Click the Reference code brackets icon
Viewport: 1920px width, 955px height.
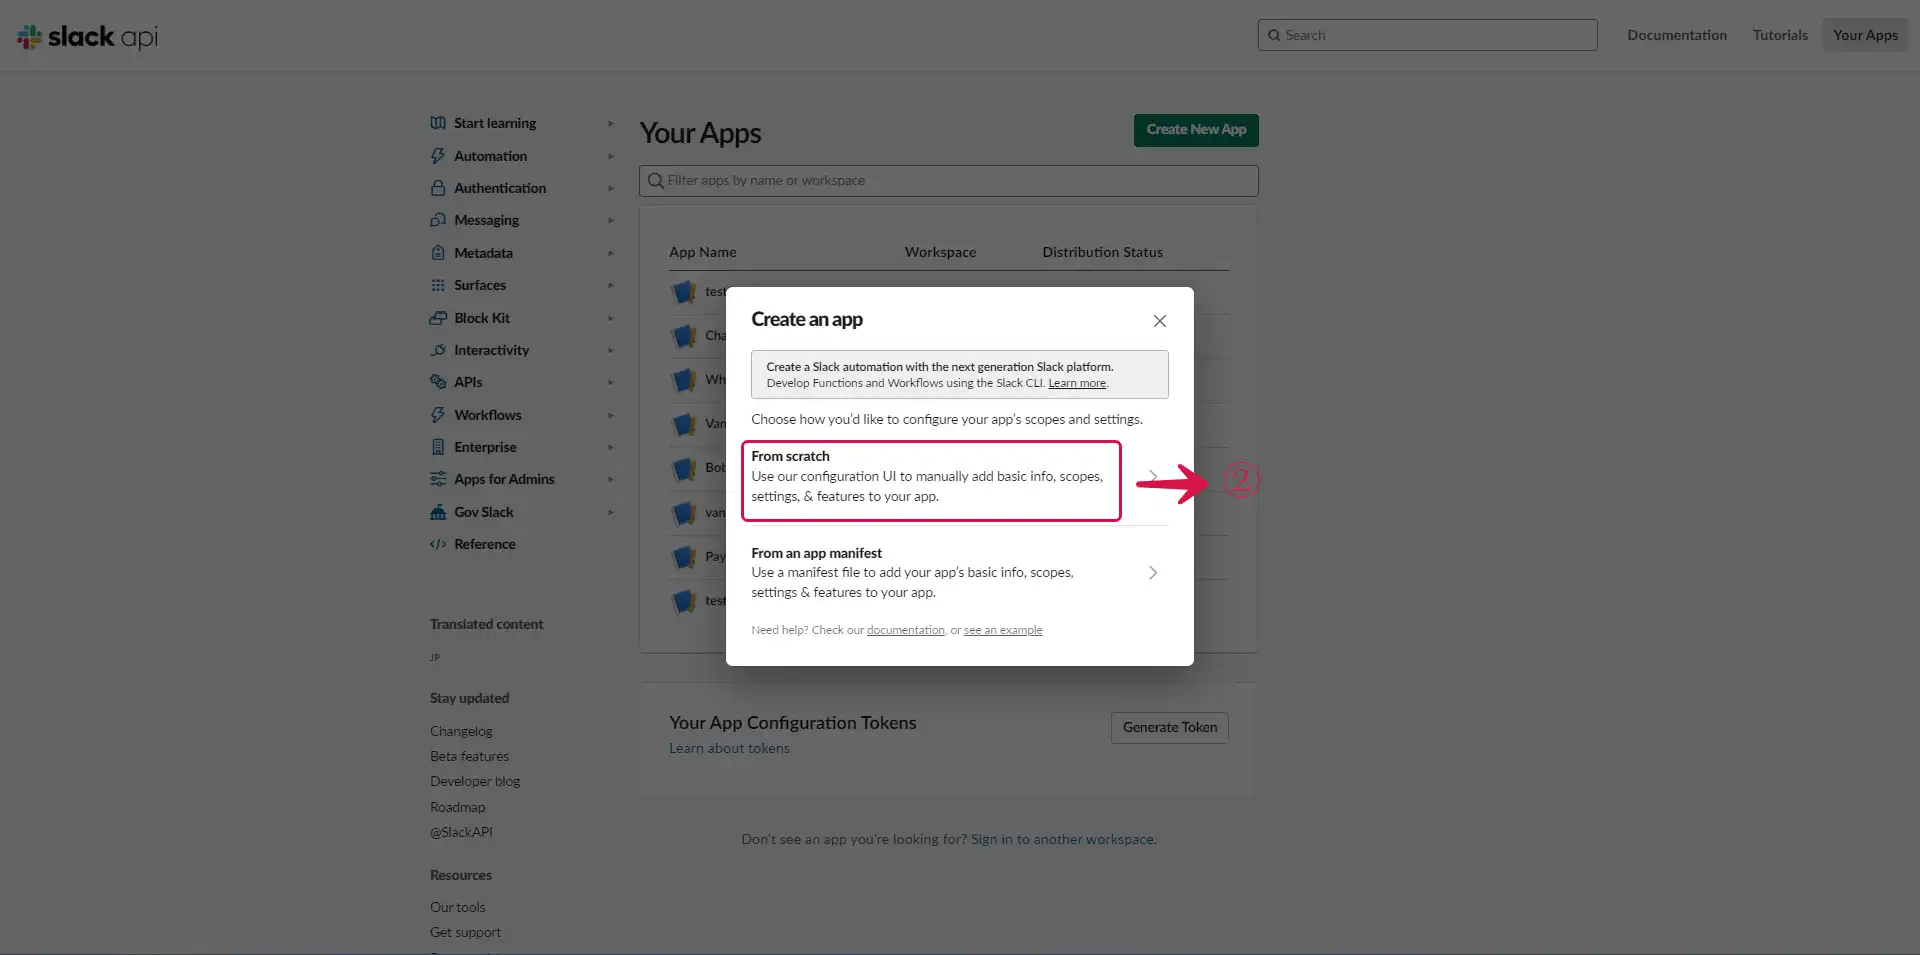[438, 544]
